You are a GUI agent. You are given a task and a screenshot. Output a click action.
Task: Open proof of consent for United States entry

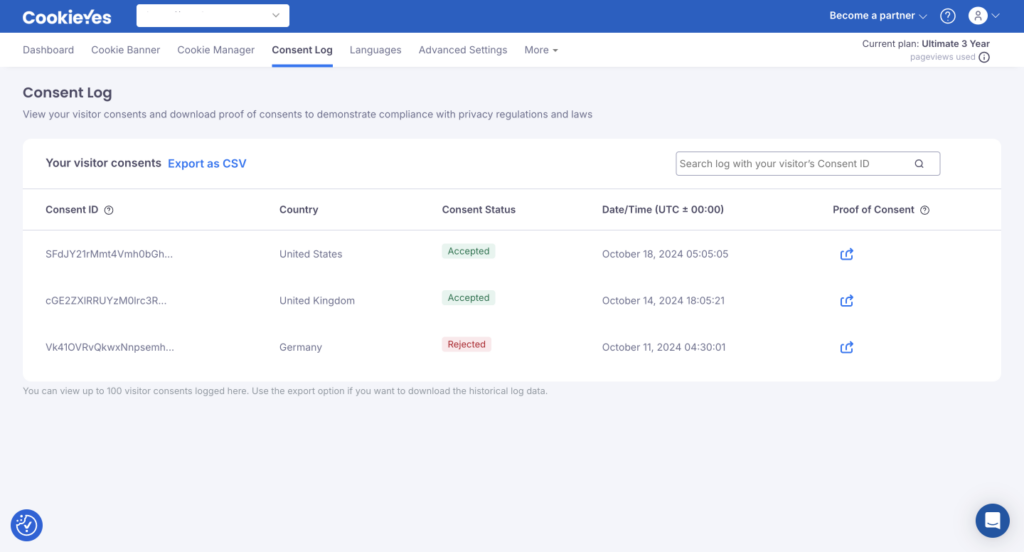pos(846,254)
